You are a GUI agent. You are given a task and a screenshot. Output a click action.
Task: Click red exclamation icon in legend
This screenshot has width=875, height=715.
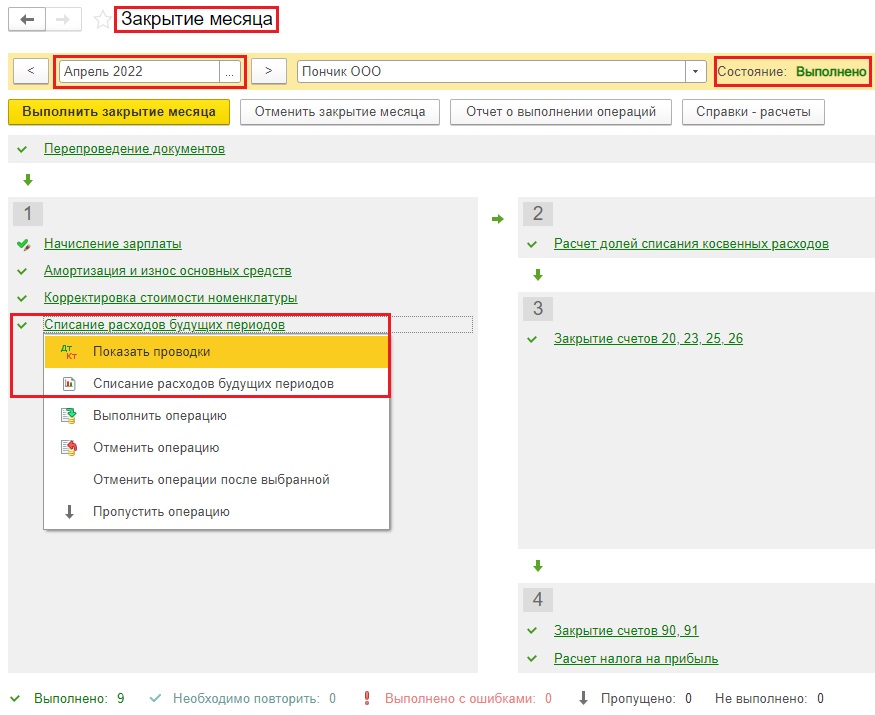click(367, 698)
